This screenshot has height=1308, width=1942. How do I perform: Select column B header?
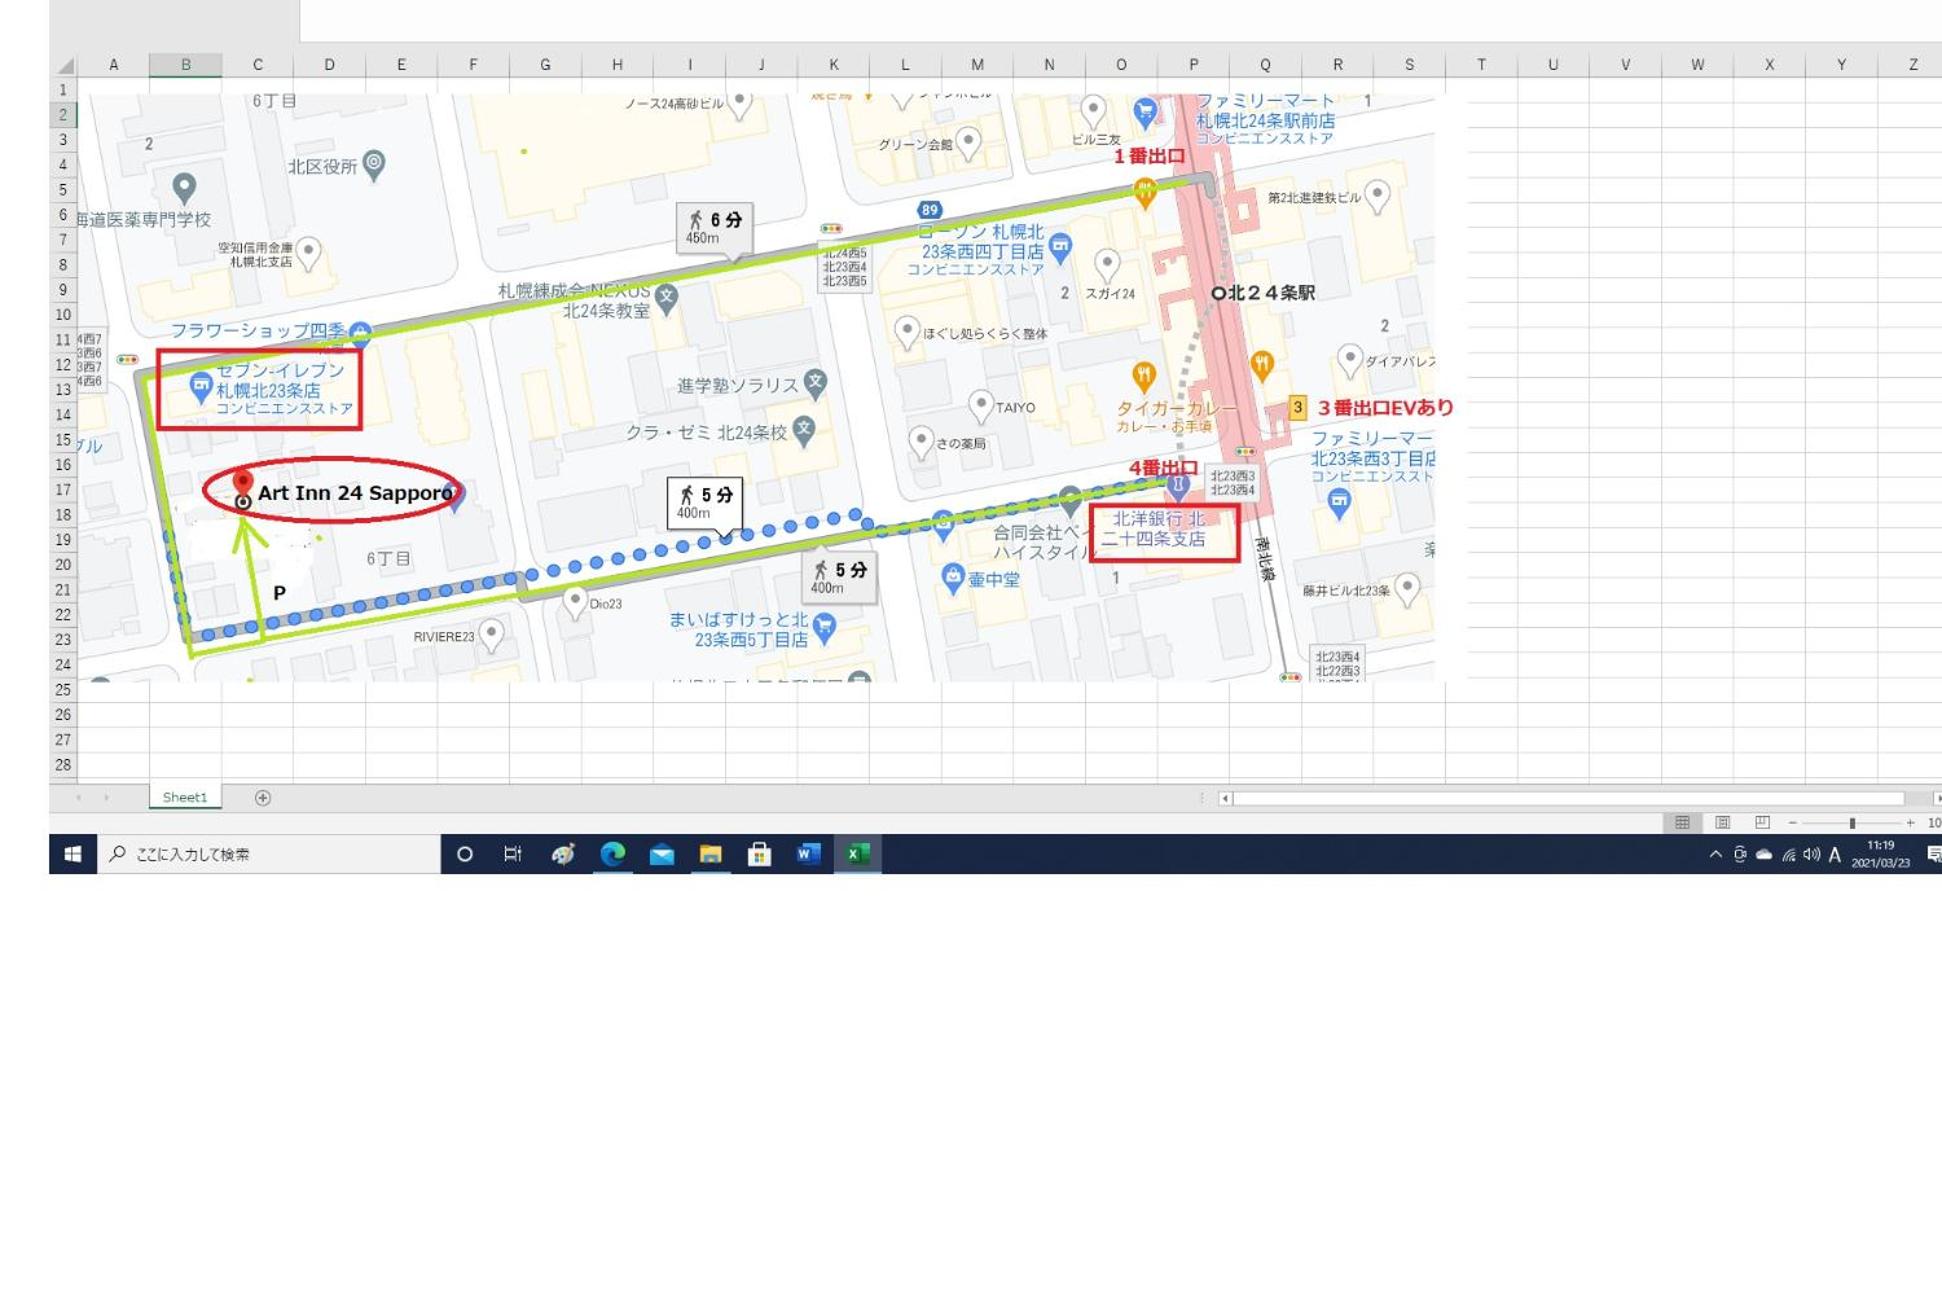(186, 64)
